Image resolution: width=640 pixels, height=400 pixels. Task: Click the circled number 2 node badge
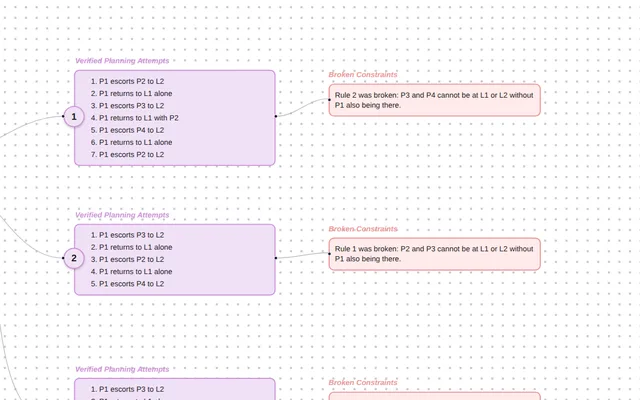(x=74, y=258)
